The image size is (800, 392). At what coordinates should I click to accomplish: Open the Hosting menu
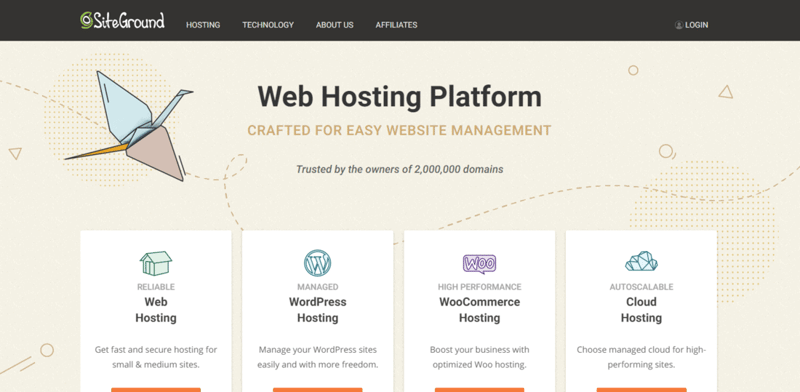203,25
